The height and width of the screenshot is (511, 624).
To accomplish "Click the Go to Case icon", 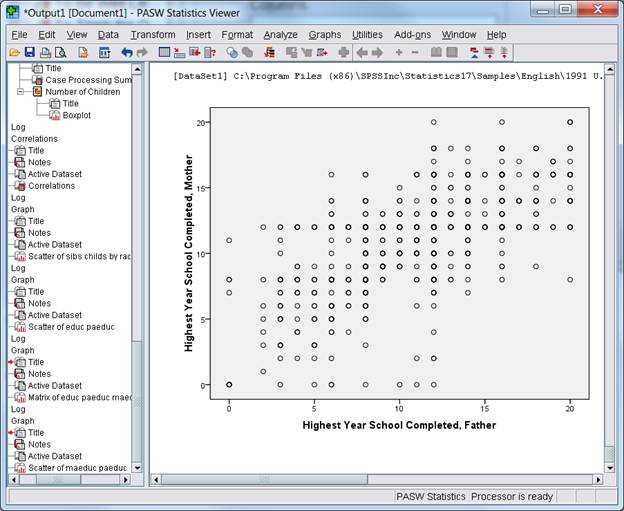I will point(179,52).
